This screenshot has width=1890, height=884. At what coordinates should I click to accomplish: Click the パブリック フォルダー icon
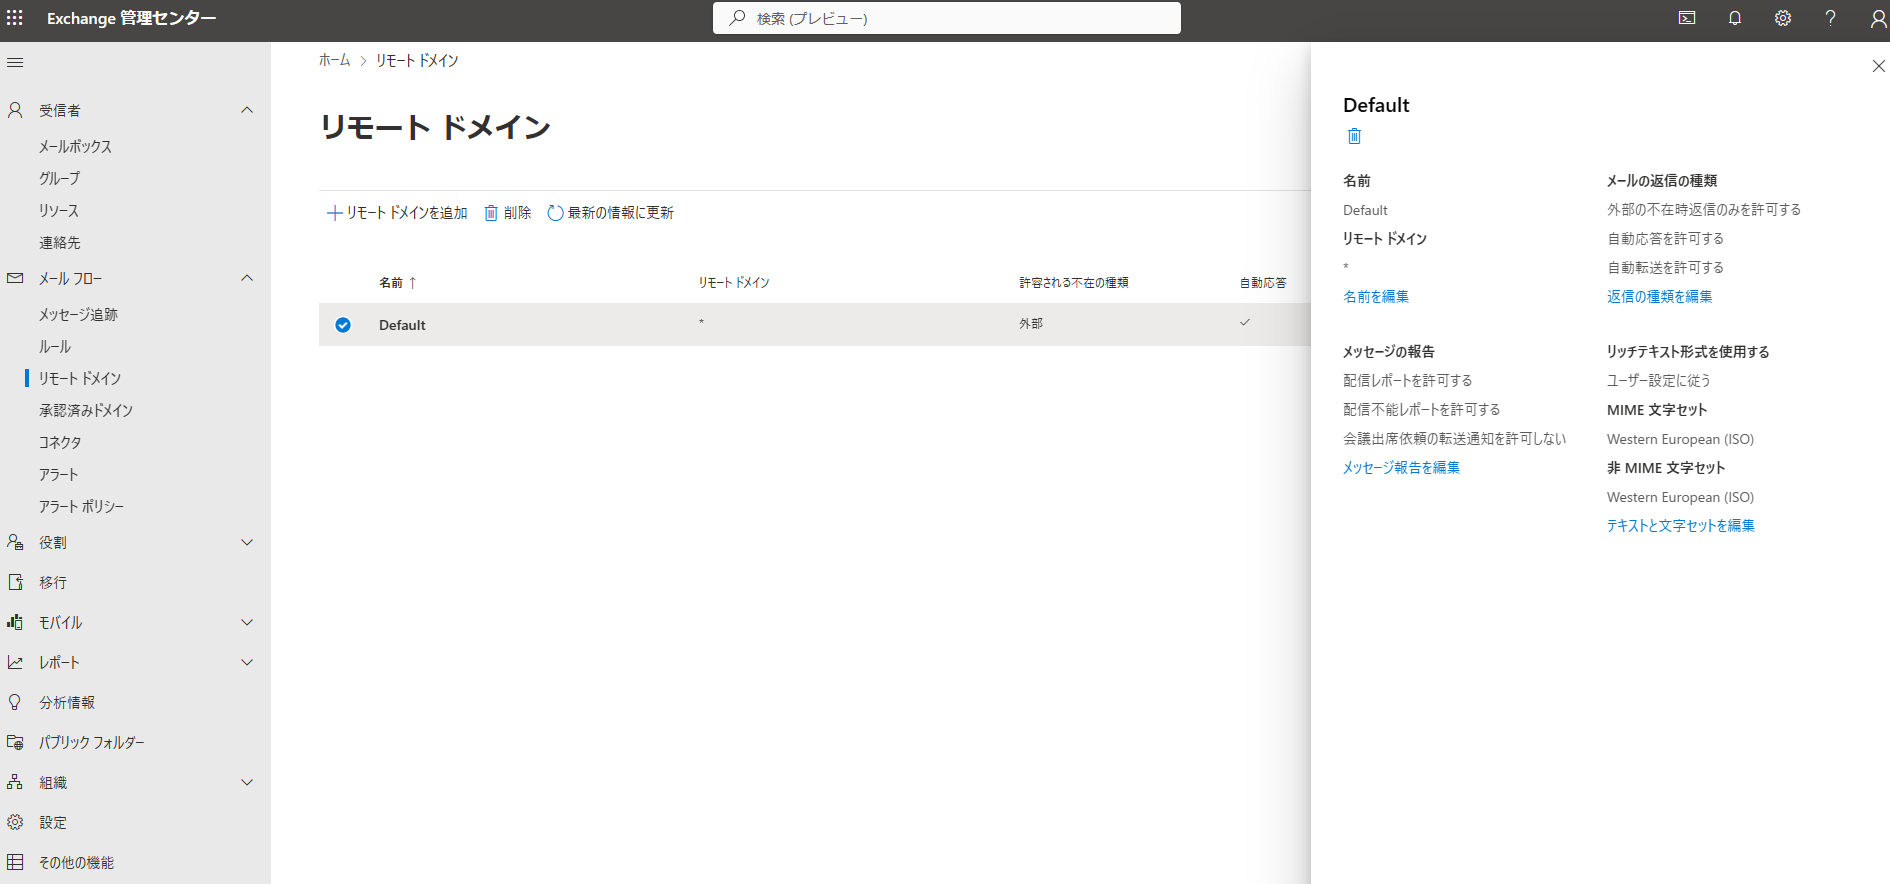pos(15,742)
